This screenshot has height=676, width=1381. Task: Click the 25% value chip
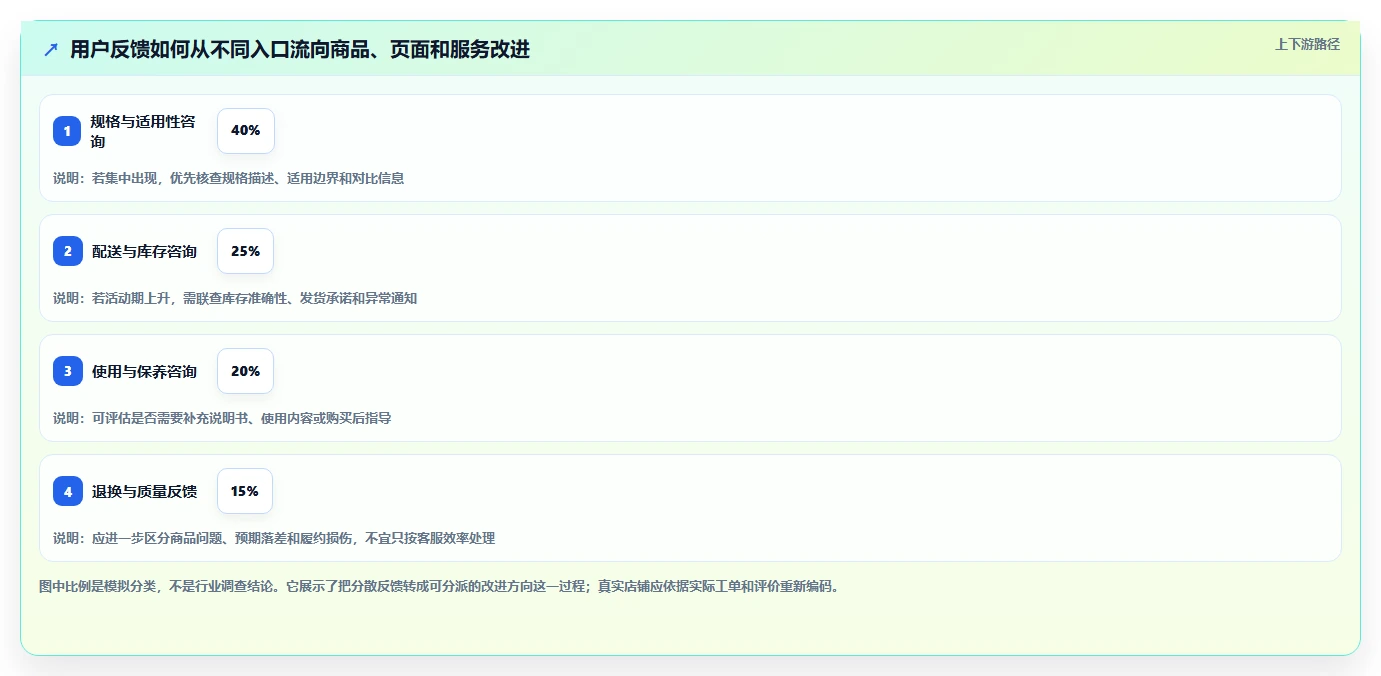pos(245,251)
